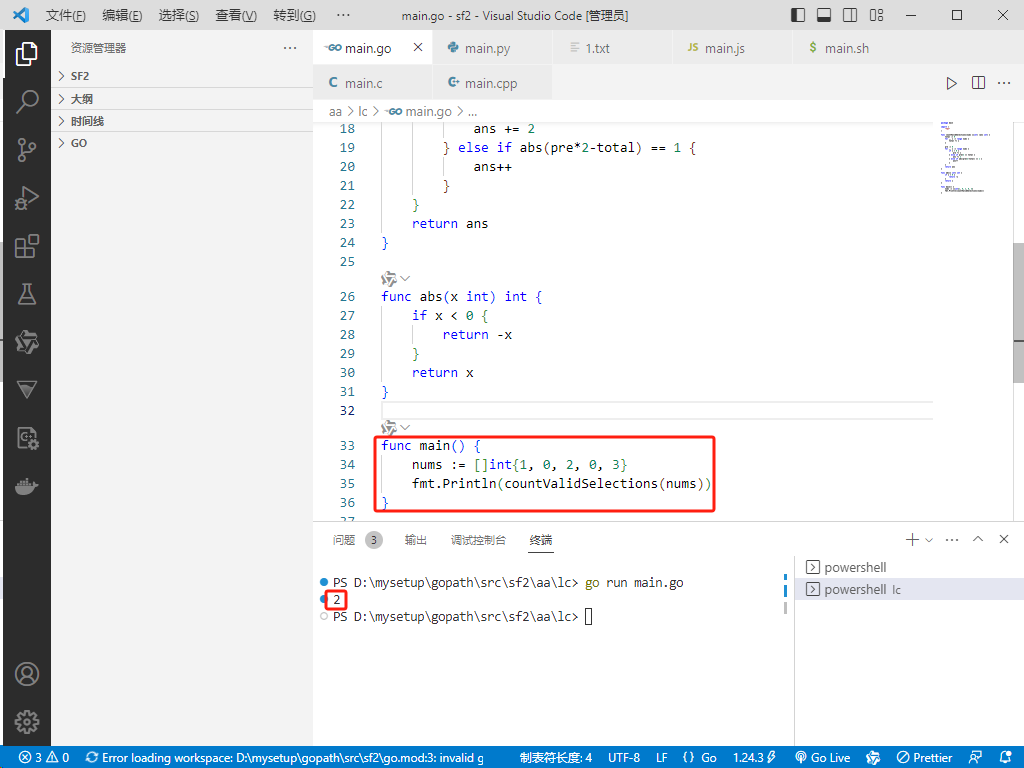Split the editor to the right
Viewport: 1024px width, 768px height.
[978, 83]
